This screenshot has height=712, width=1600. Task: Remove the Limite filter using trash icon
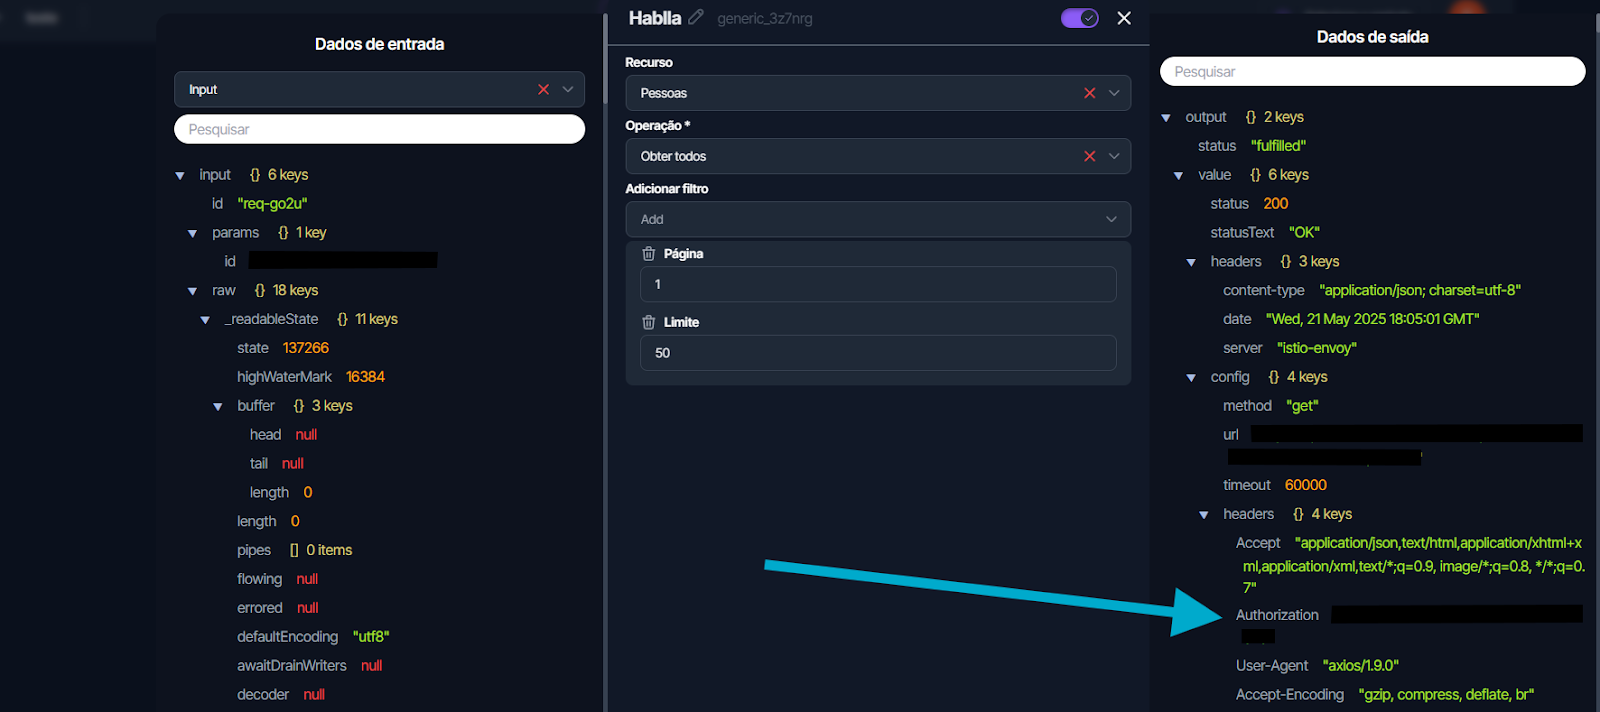tap(648, 322)
